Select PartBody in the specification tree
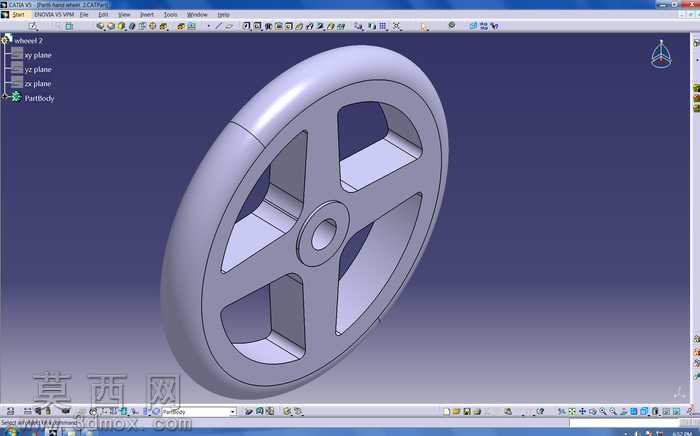 click(39, 98)
